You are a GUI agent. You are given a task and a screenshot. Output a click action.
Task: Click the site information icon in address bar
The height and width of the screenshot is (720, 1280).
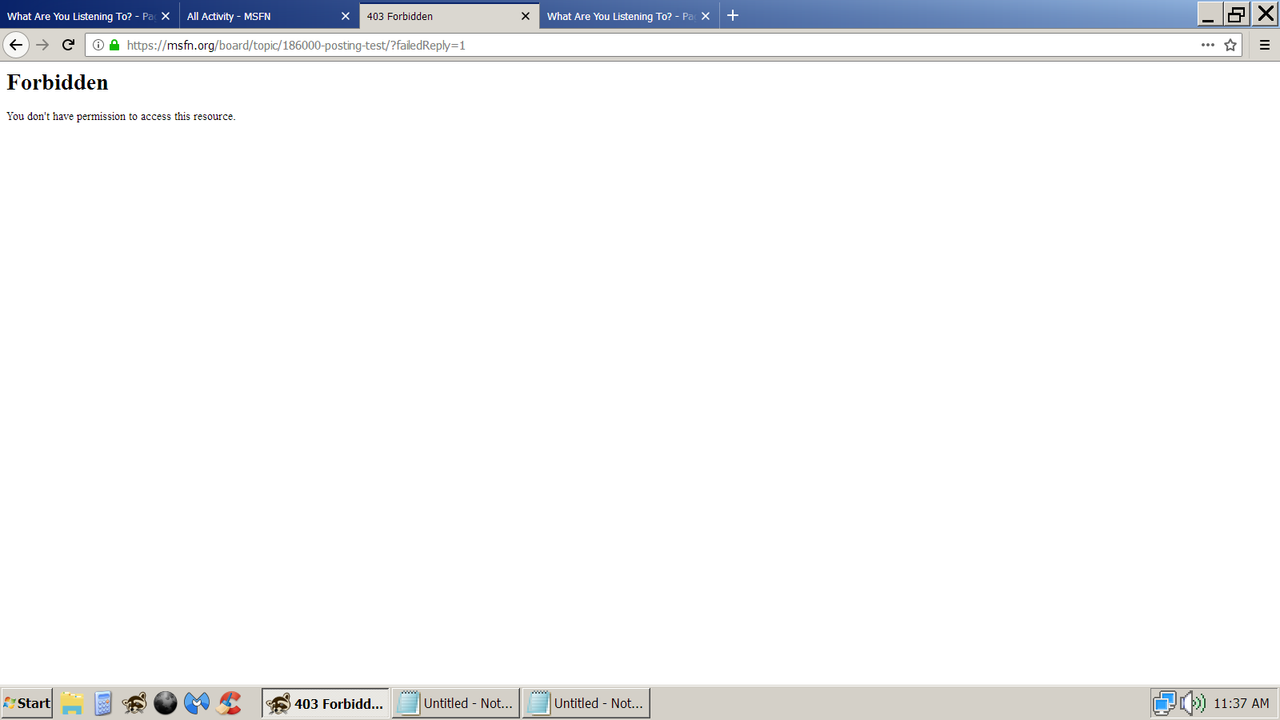[98, 45]
